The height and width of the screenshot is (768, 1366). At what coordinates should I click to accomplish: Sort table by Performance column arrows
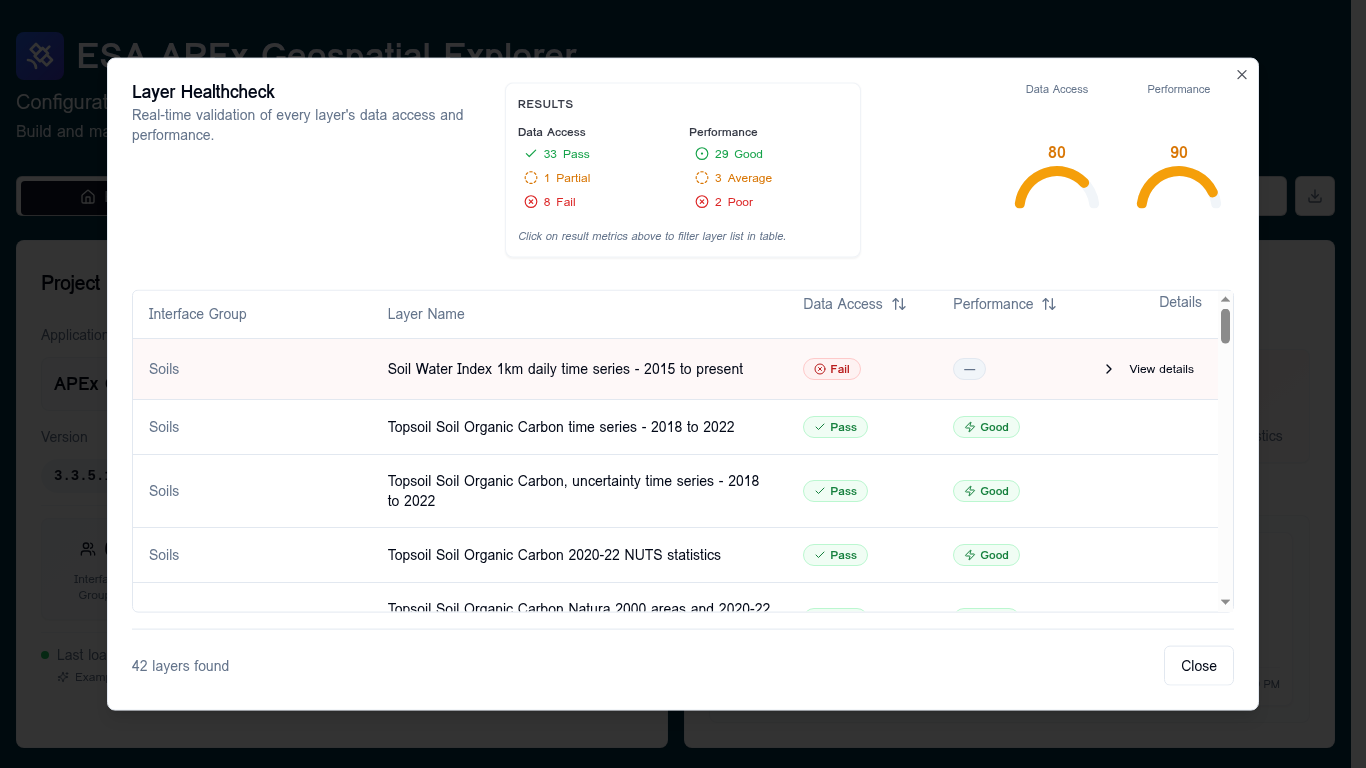pos(1049,304)
